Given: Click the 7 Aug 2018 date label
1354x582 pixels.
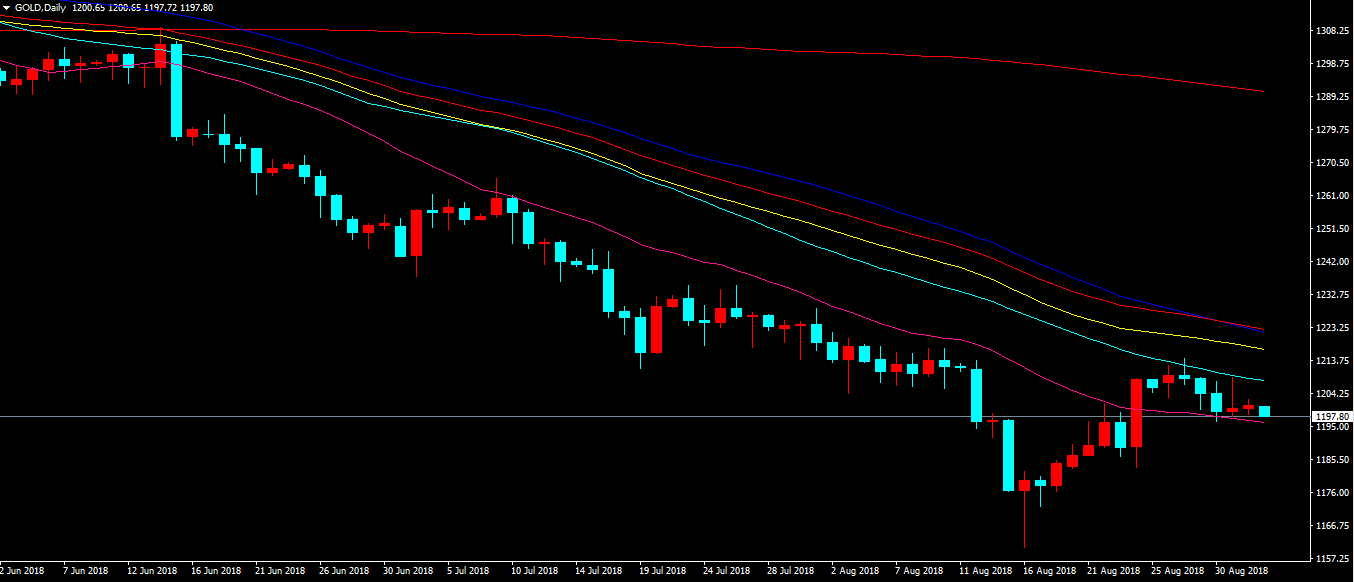Looking at the screenshot, I should pos(919,571).
